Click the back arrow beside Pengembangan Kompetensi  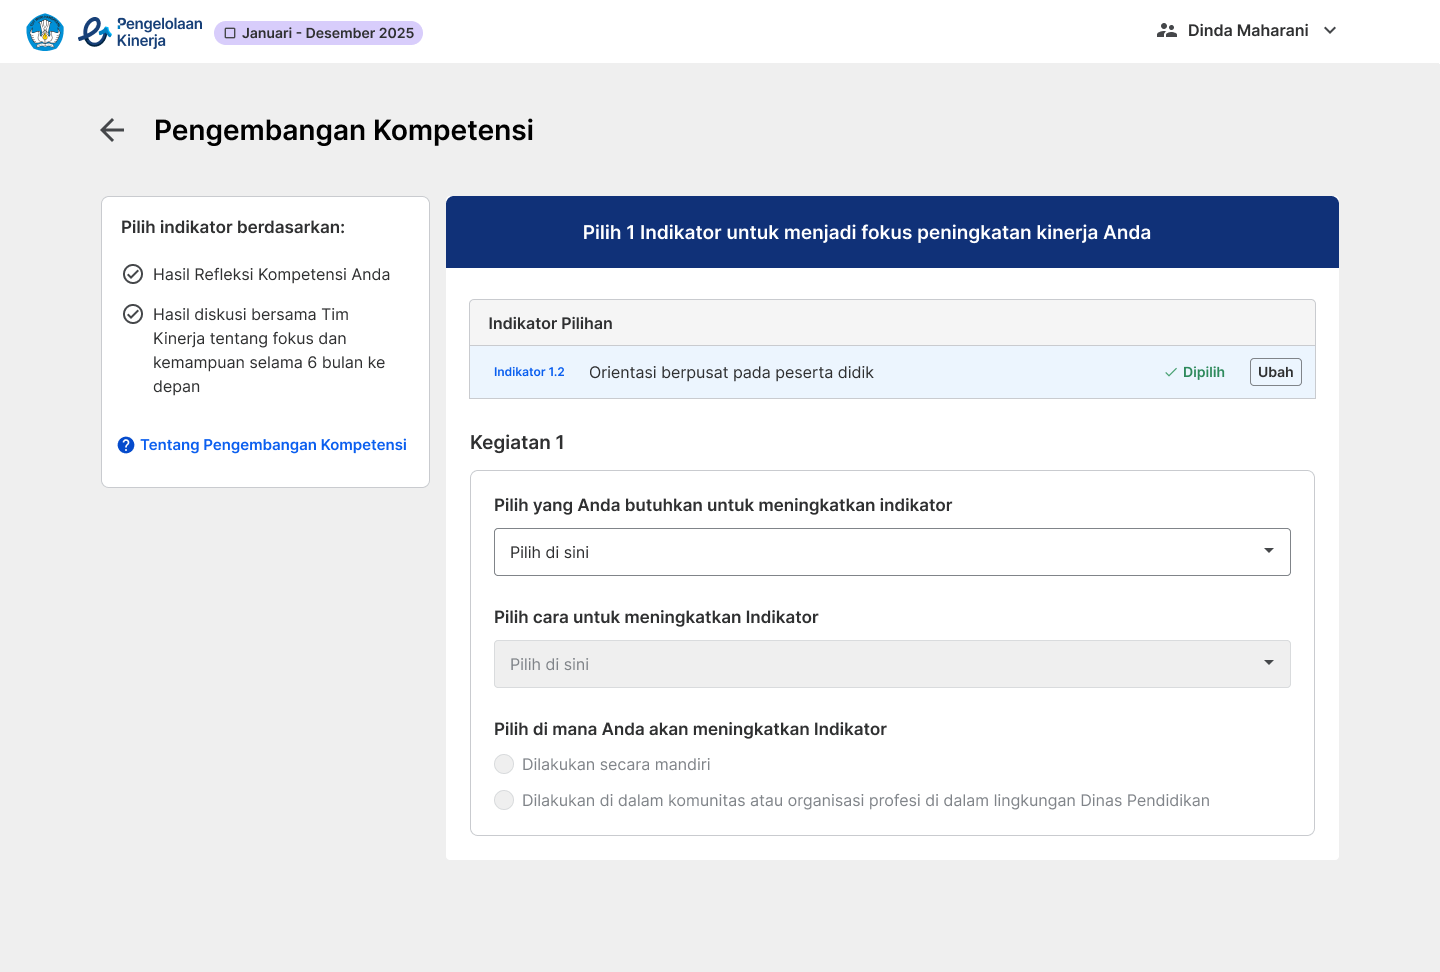tap(112, 130)
